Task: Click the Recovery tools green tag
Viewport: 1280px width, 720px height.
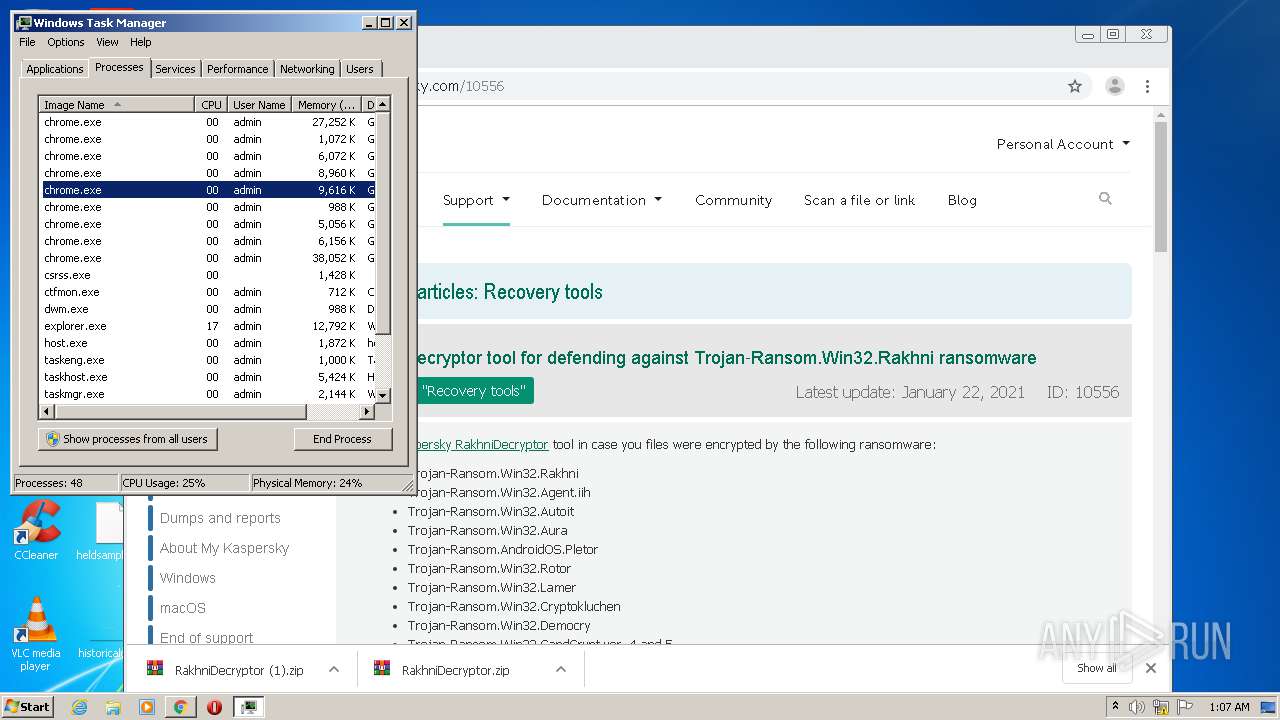Action: [473, 391]
